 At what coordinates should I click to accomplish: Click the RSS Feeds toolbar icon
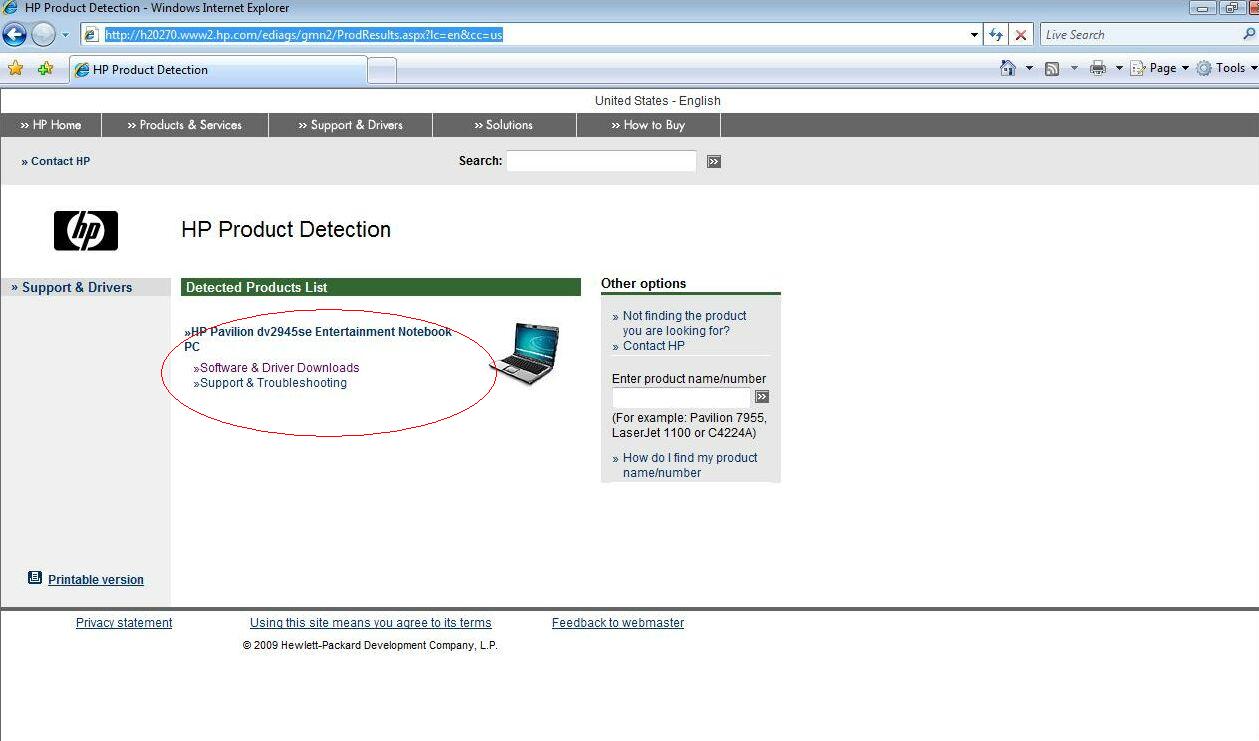click(1052, 68)
